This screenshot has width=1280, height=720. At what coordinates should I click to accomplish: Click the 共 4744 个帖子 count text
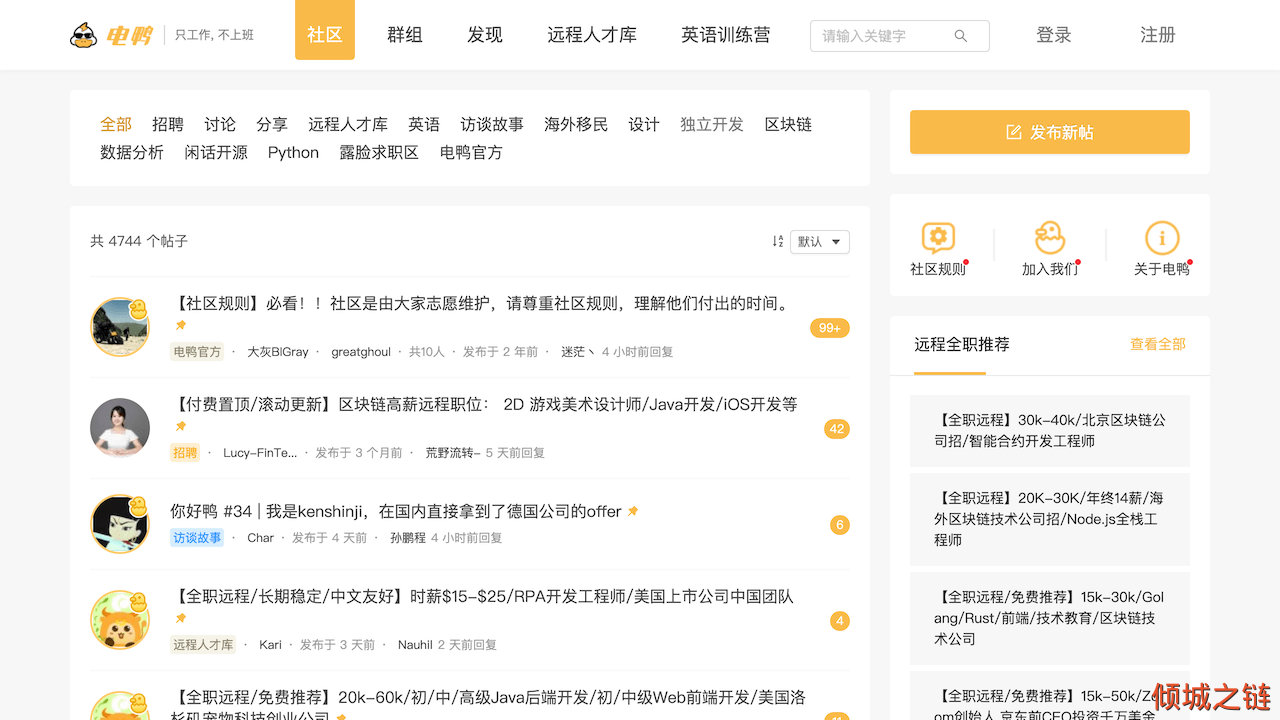139,241
